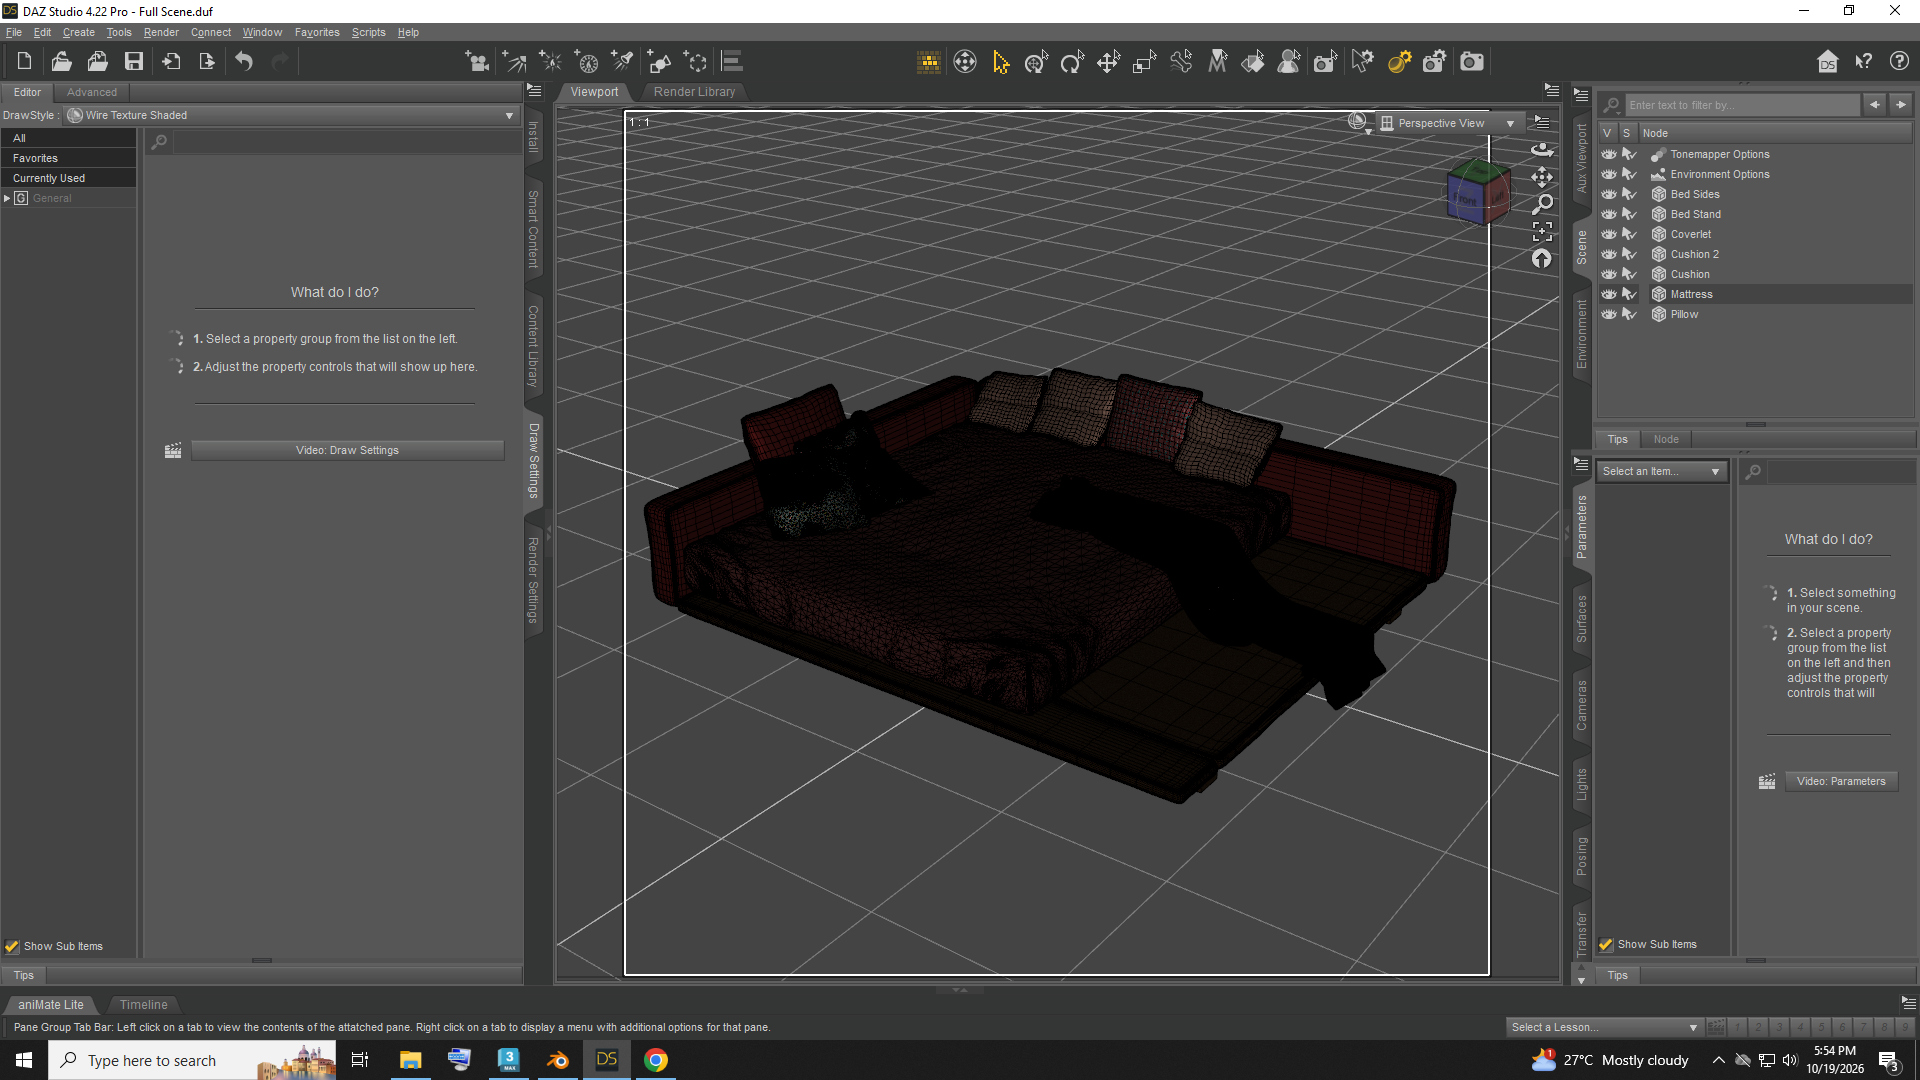The width and height of the screenshot is (1920, 1080).
Task: Open the Scripts menu
Action: pyautogui.click(x=368, y=32)
